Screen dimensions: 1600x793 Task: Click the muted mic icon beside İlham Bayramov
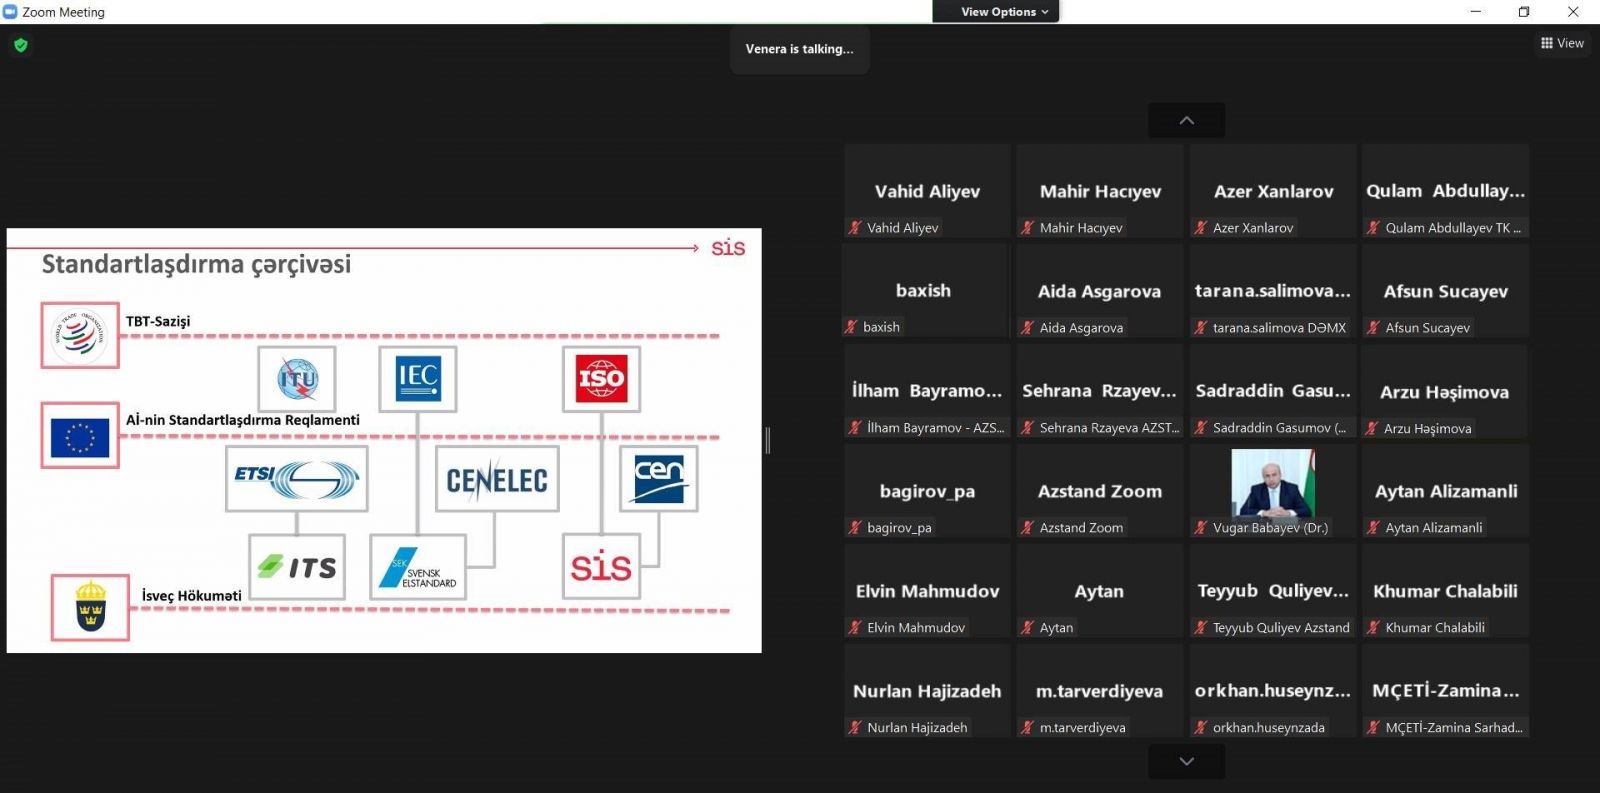point(855,428)
